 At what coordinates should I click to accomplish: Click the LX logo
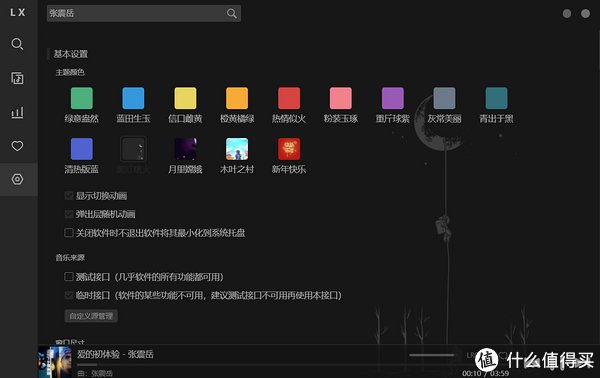(x=18, y=13)
